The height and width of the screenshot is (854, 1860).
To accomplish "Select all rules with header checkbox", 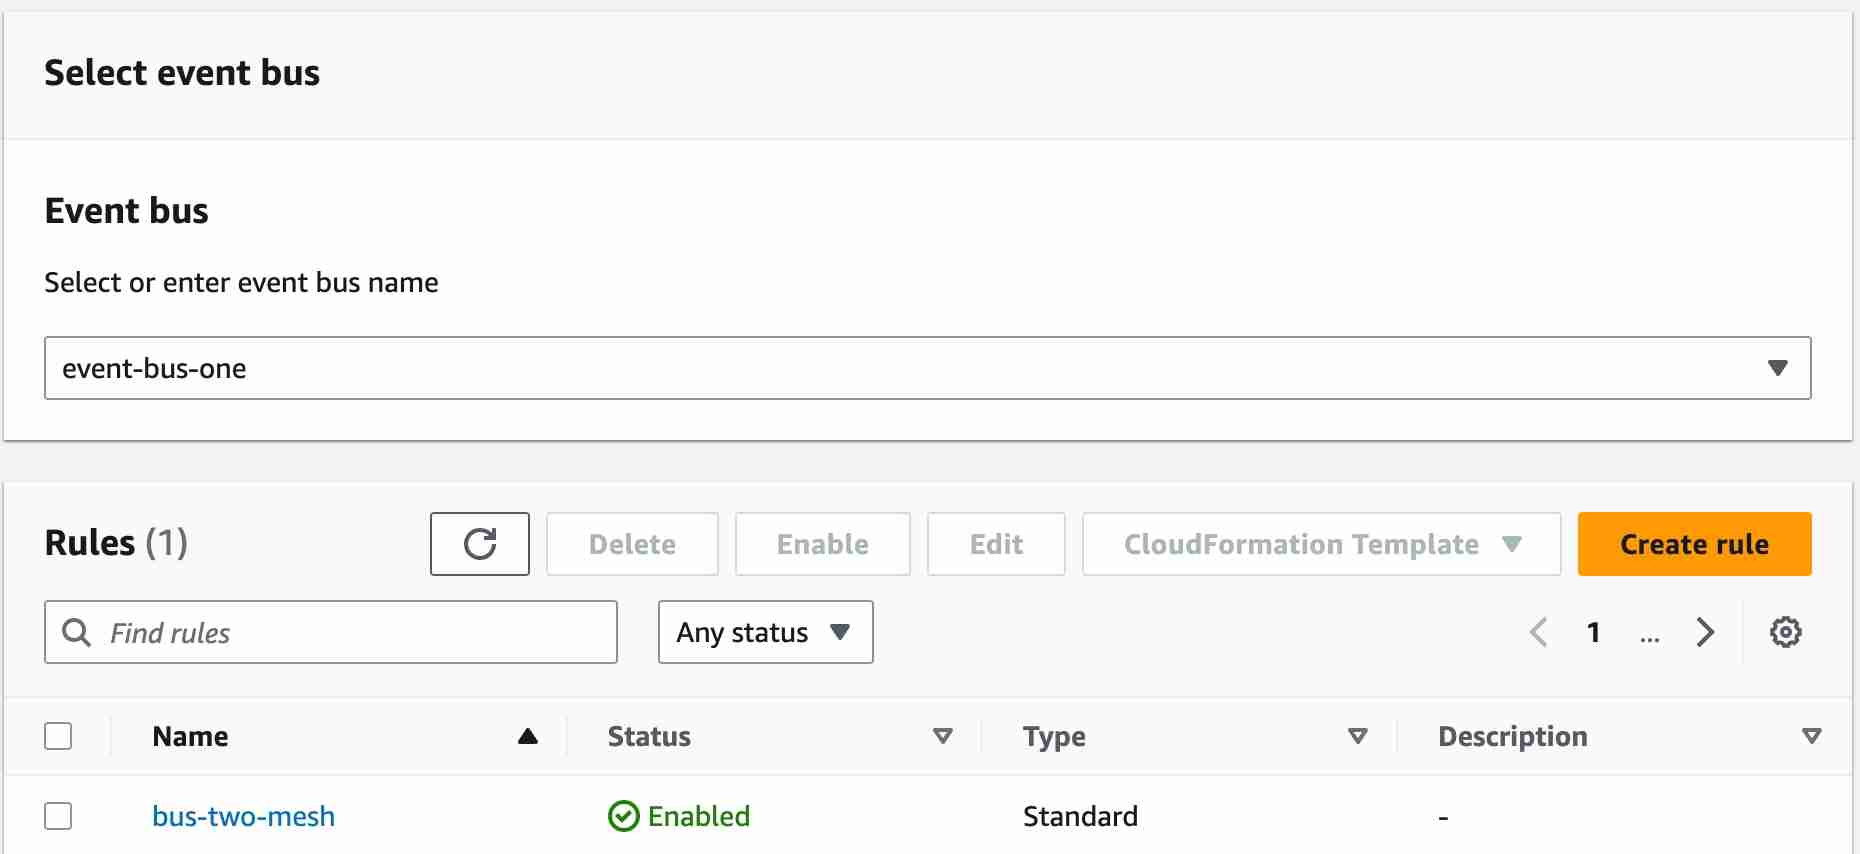I will pyautogui.click(x=59, y=737).
